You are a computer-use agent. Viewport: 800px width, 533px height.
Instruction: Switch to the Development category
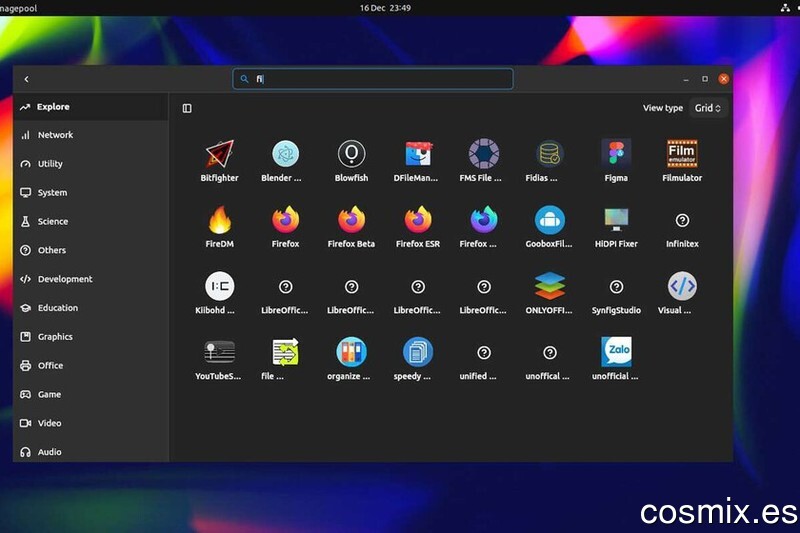[91, 279]
